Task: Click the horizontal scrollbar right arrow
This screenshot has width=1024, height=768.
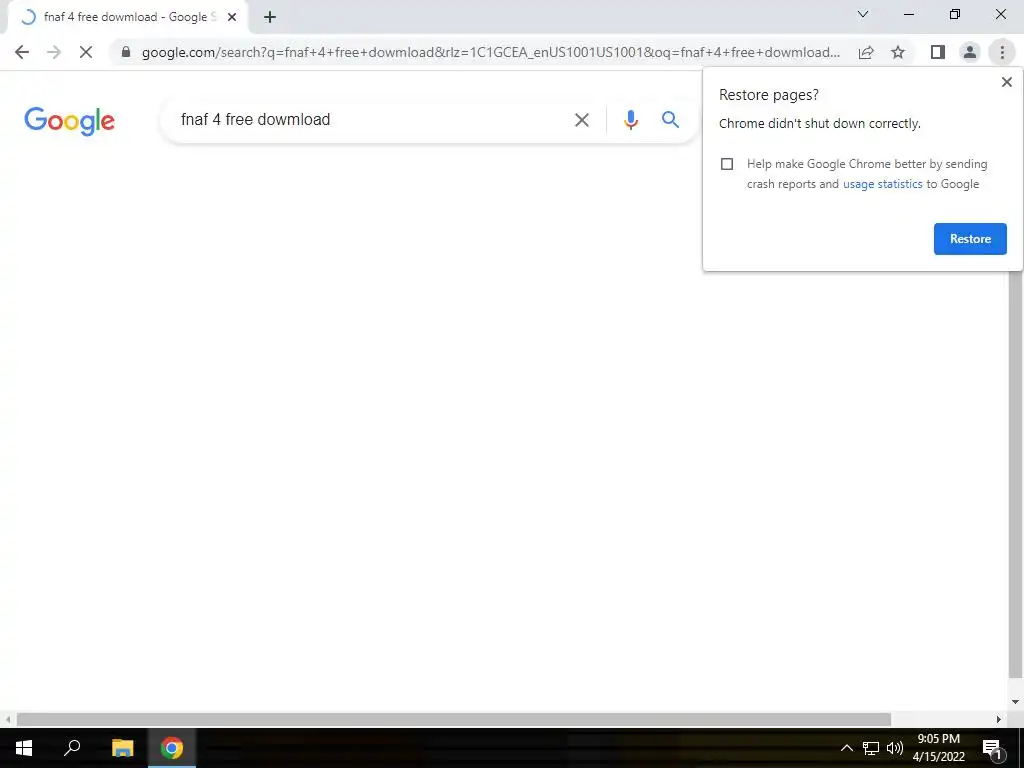Action: point(999,720)
